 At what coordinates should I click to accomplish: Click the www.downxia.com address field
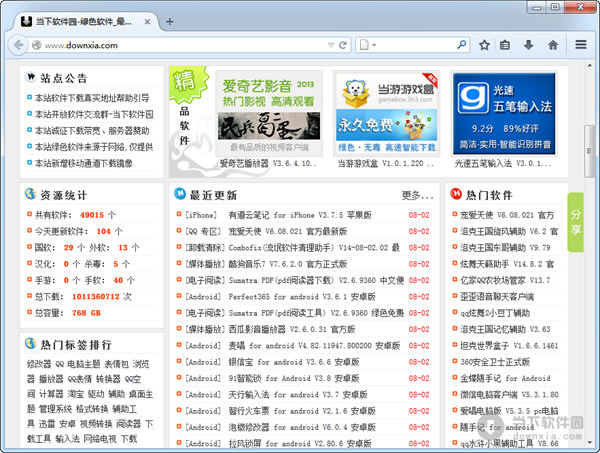(x=184, y=45)
